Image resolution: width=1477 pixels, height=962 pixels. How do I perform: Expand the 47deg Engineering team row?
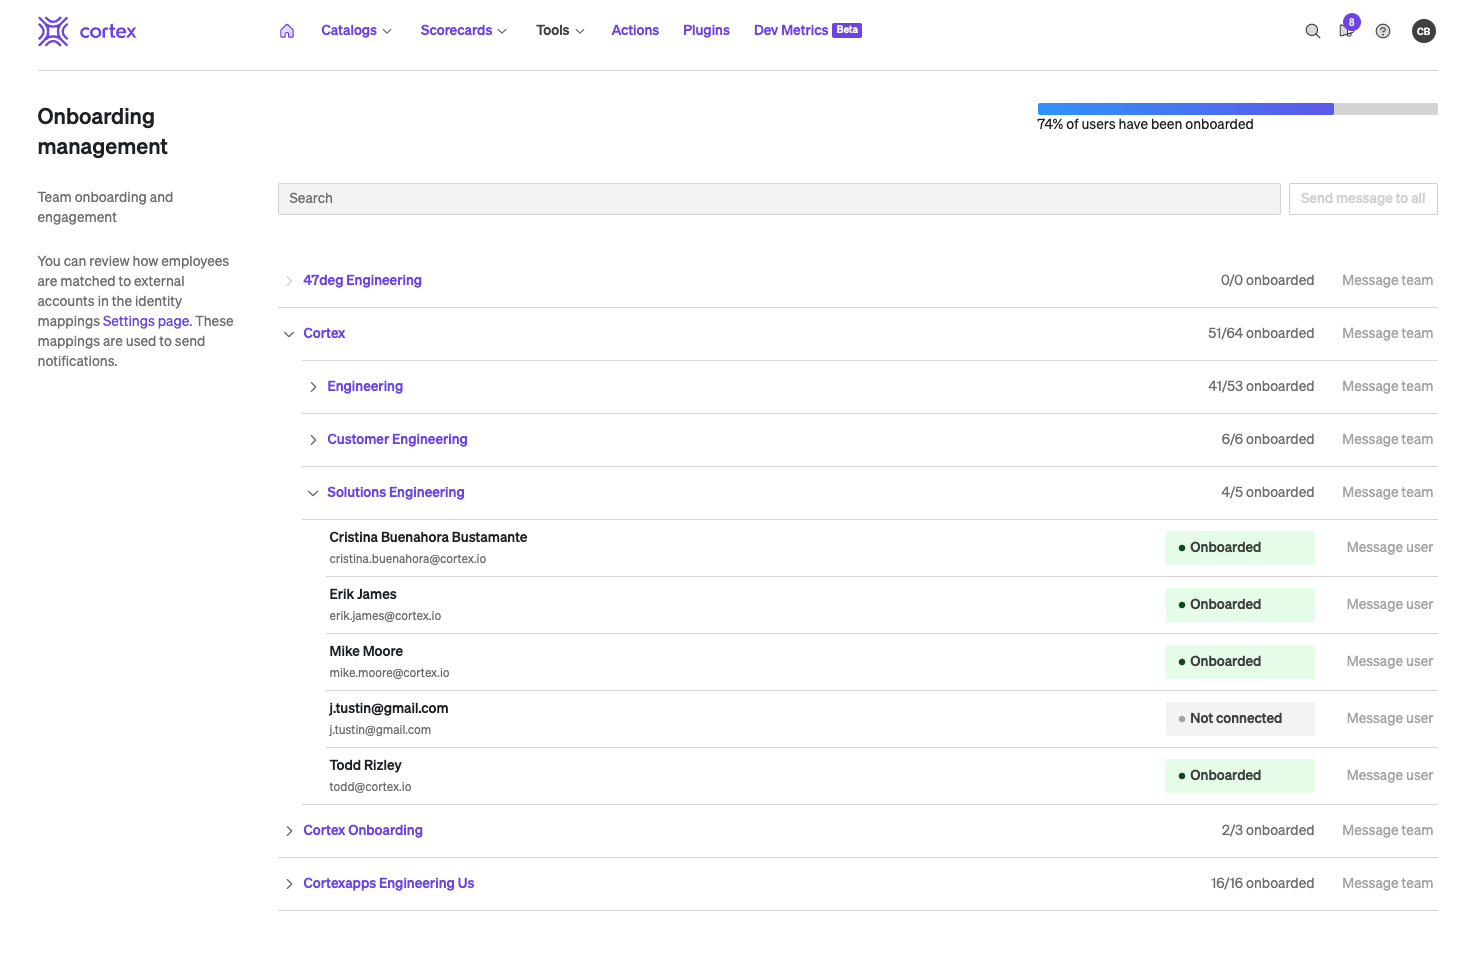pyautogui.click(x=289, y=281)
